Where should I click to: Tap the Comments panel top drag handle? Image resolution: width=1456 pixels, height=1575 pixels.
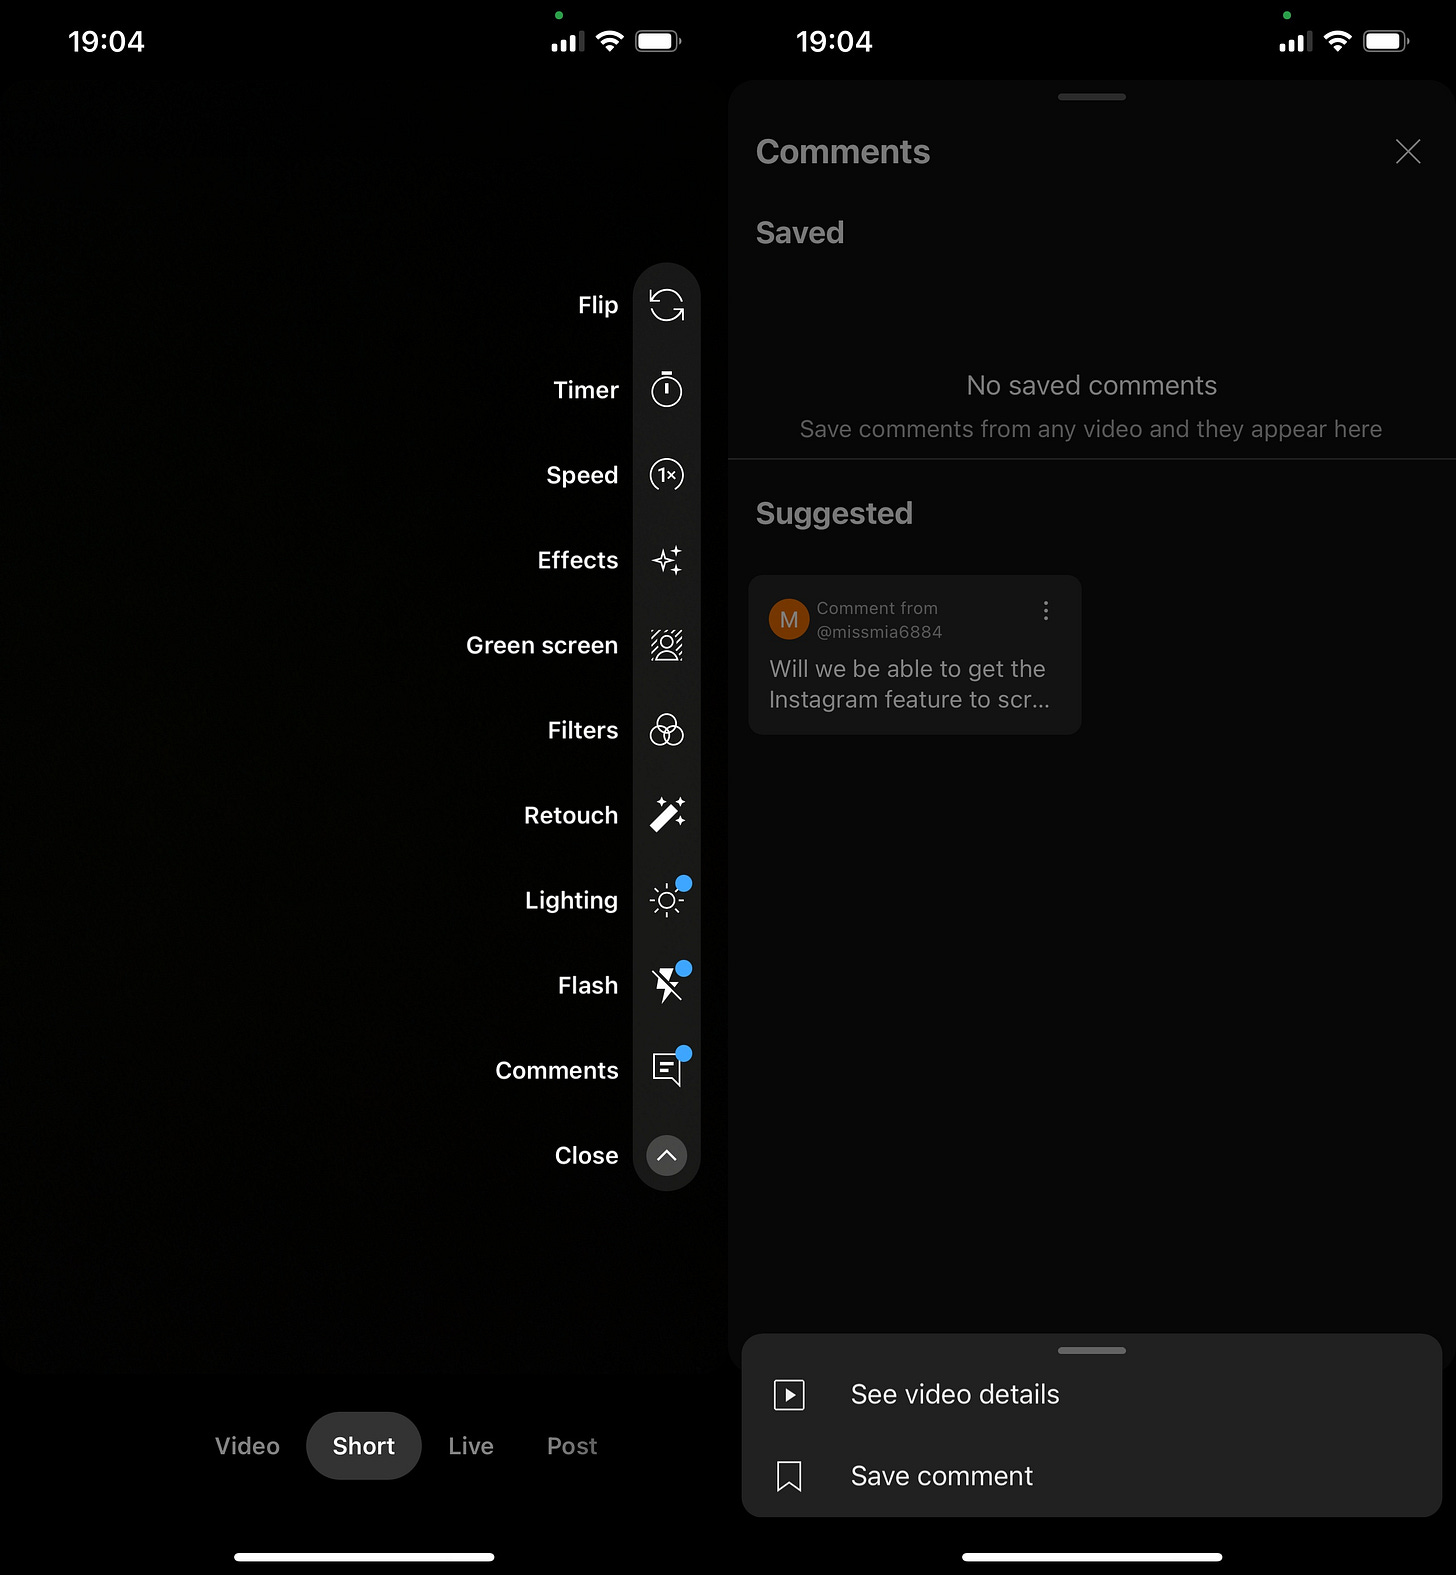pyautogui.click(x=1092, y=97)
